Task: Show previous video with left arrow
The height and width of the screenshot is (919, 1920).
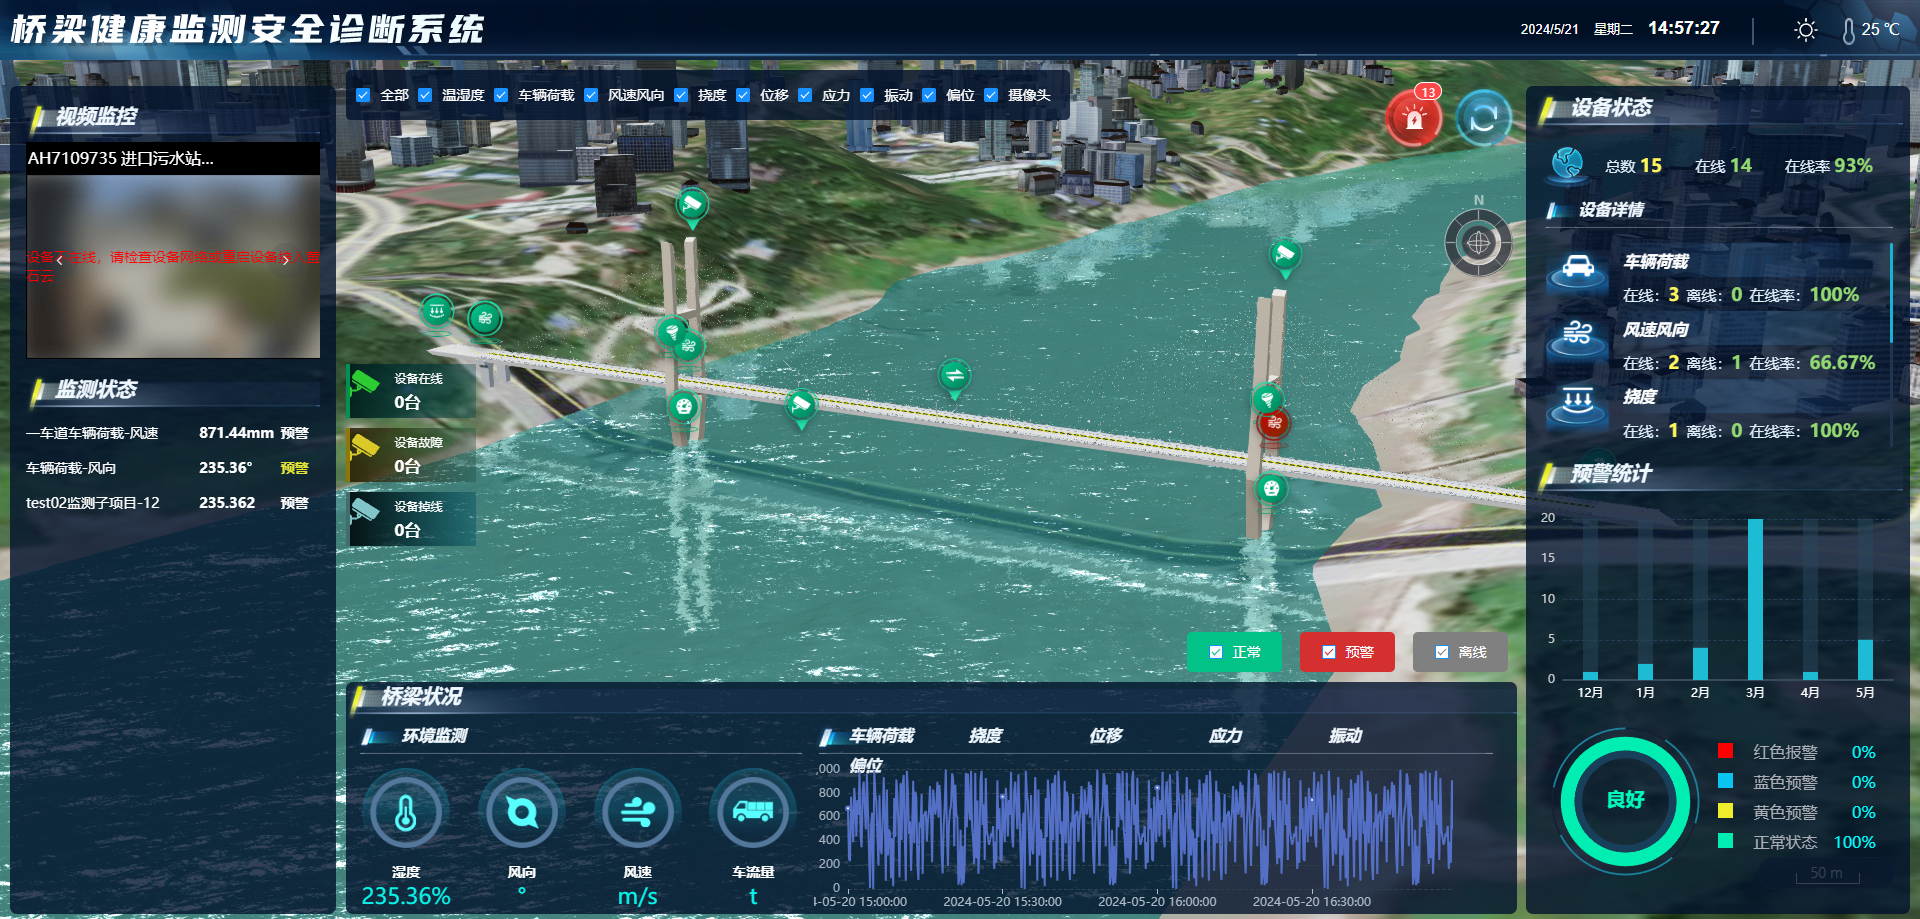Action: pos(59,260)
